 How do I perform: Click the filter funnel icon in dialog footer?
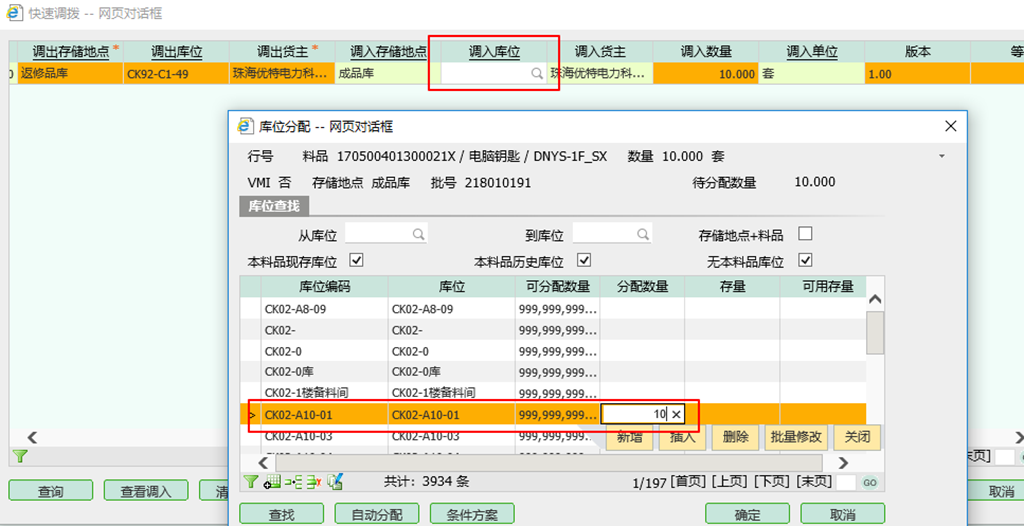coord(250,482)
